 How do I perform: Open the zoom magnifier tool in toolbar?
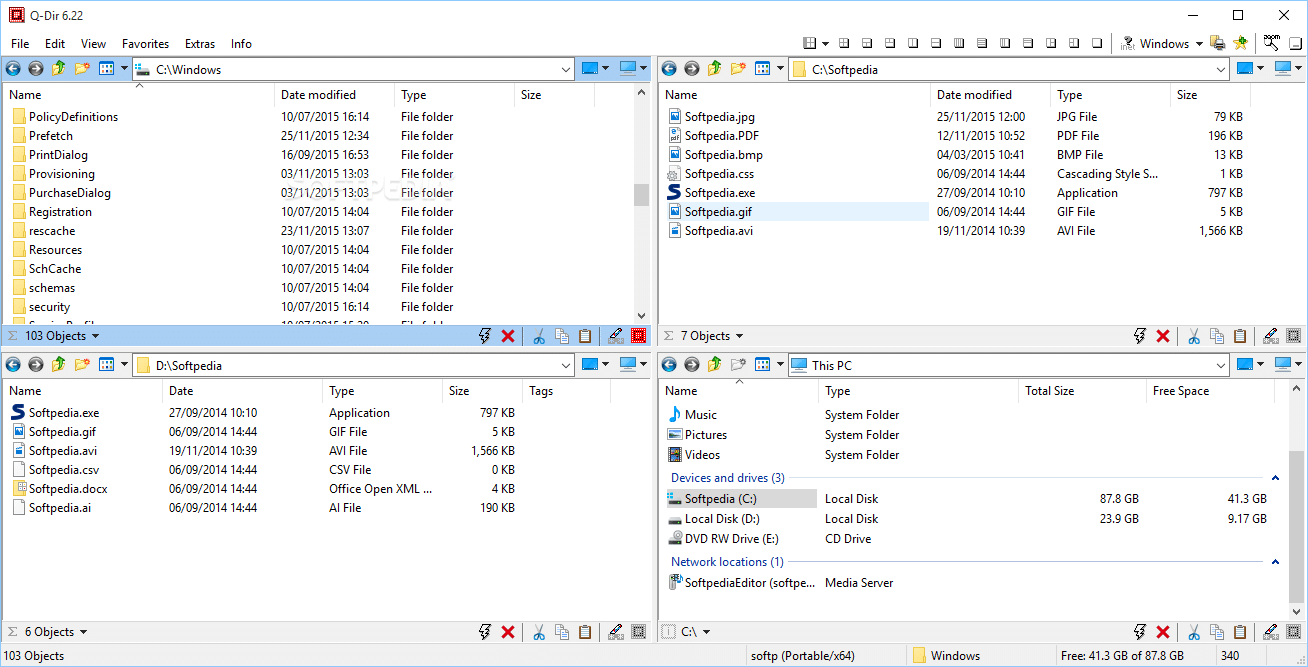point(1272,43)
